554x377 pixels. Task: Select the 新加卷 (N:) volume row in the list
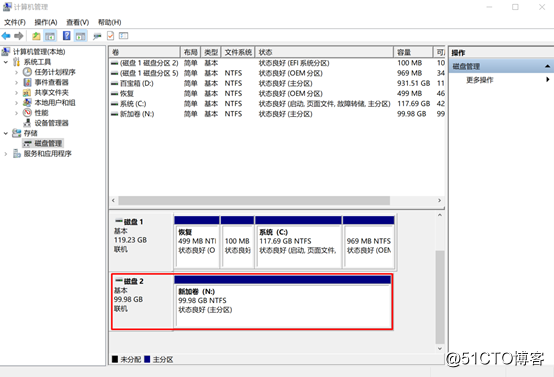pos(277,114)
